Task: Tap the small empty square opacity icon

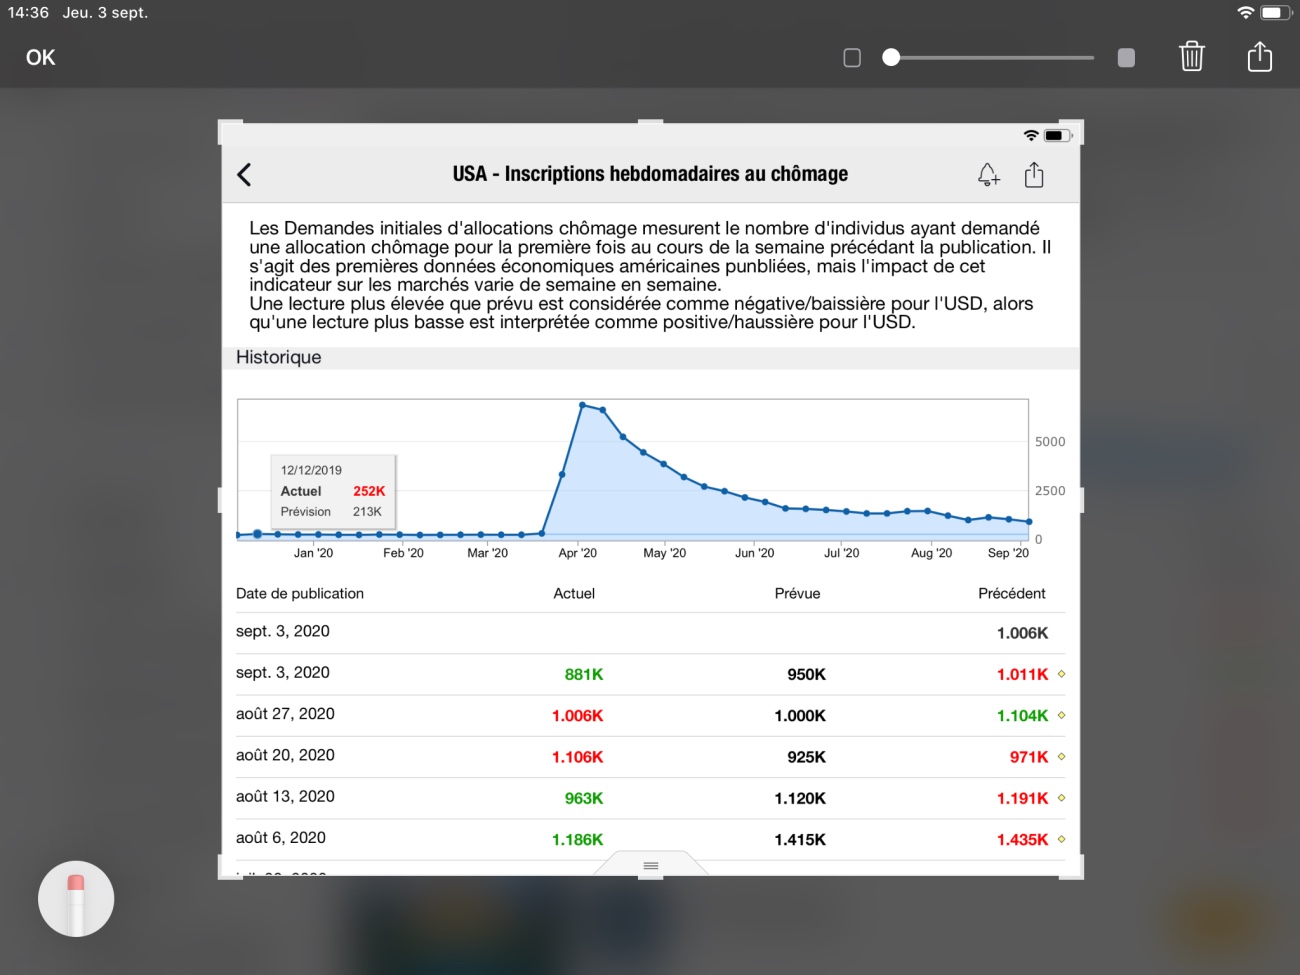Action: [x=852, y=58]
